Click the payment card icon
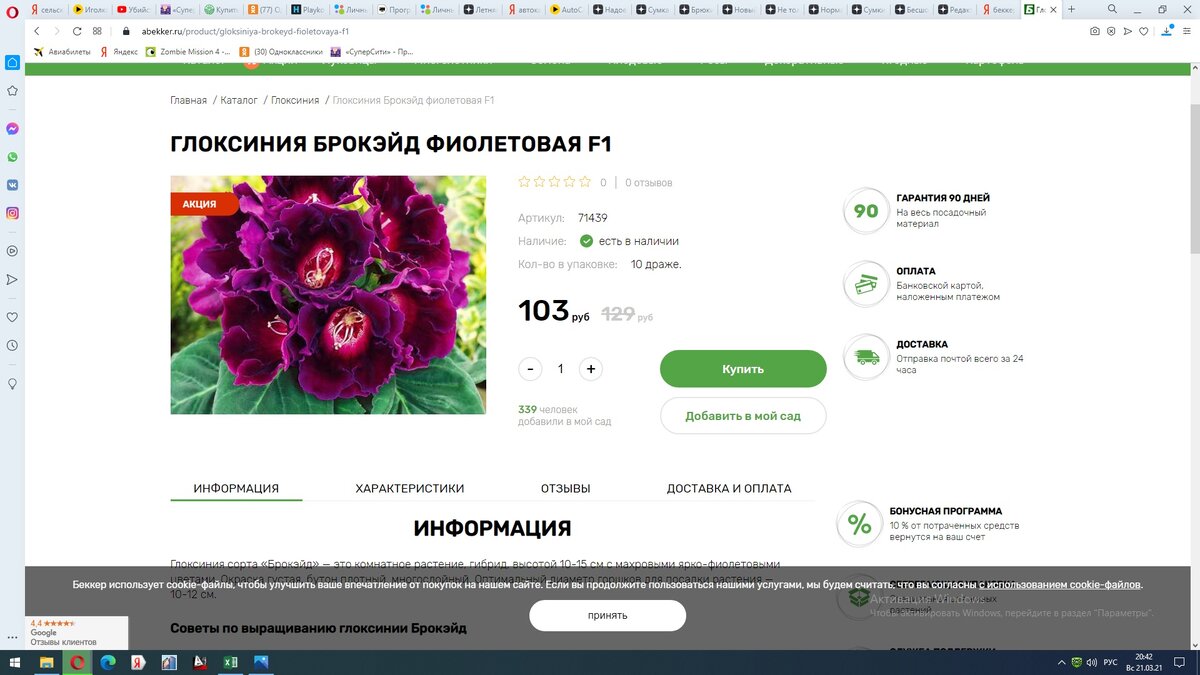 pyautogui.click(x=866, y=284)
